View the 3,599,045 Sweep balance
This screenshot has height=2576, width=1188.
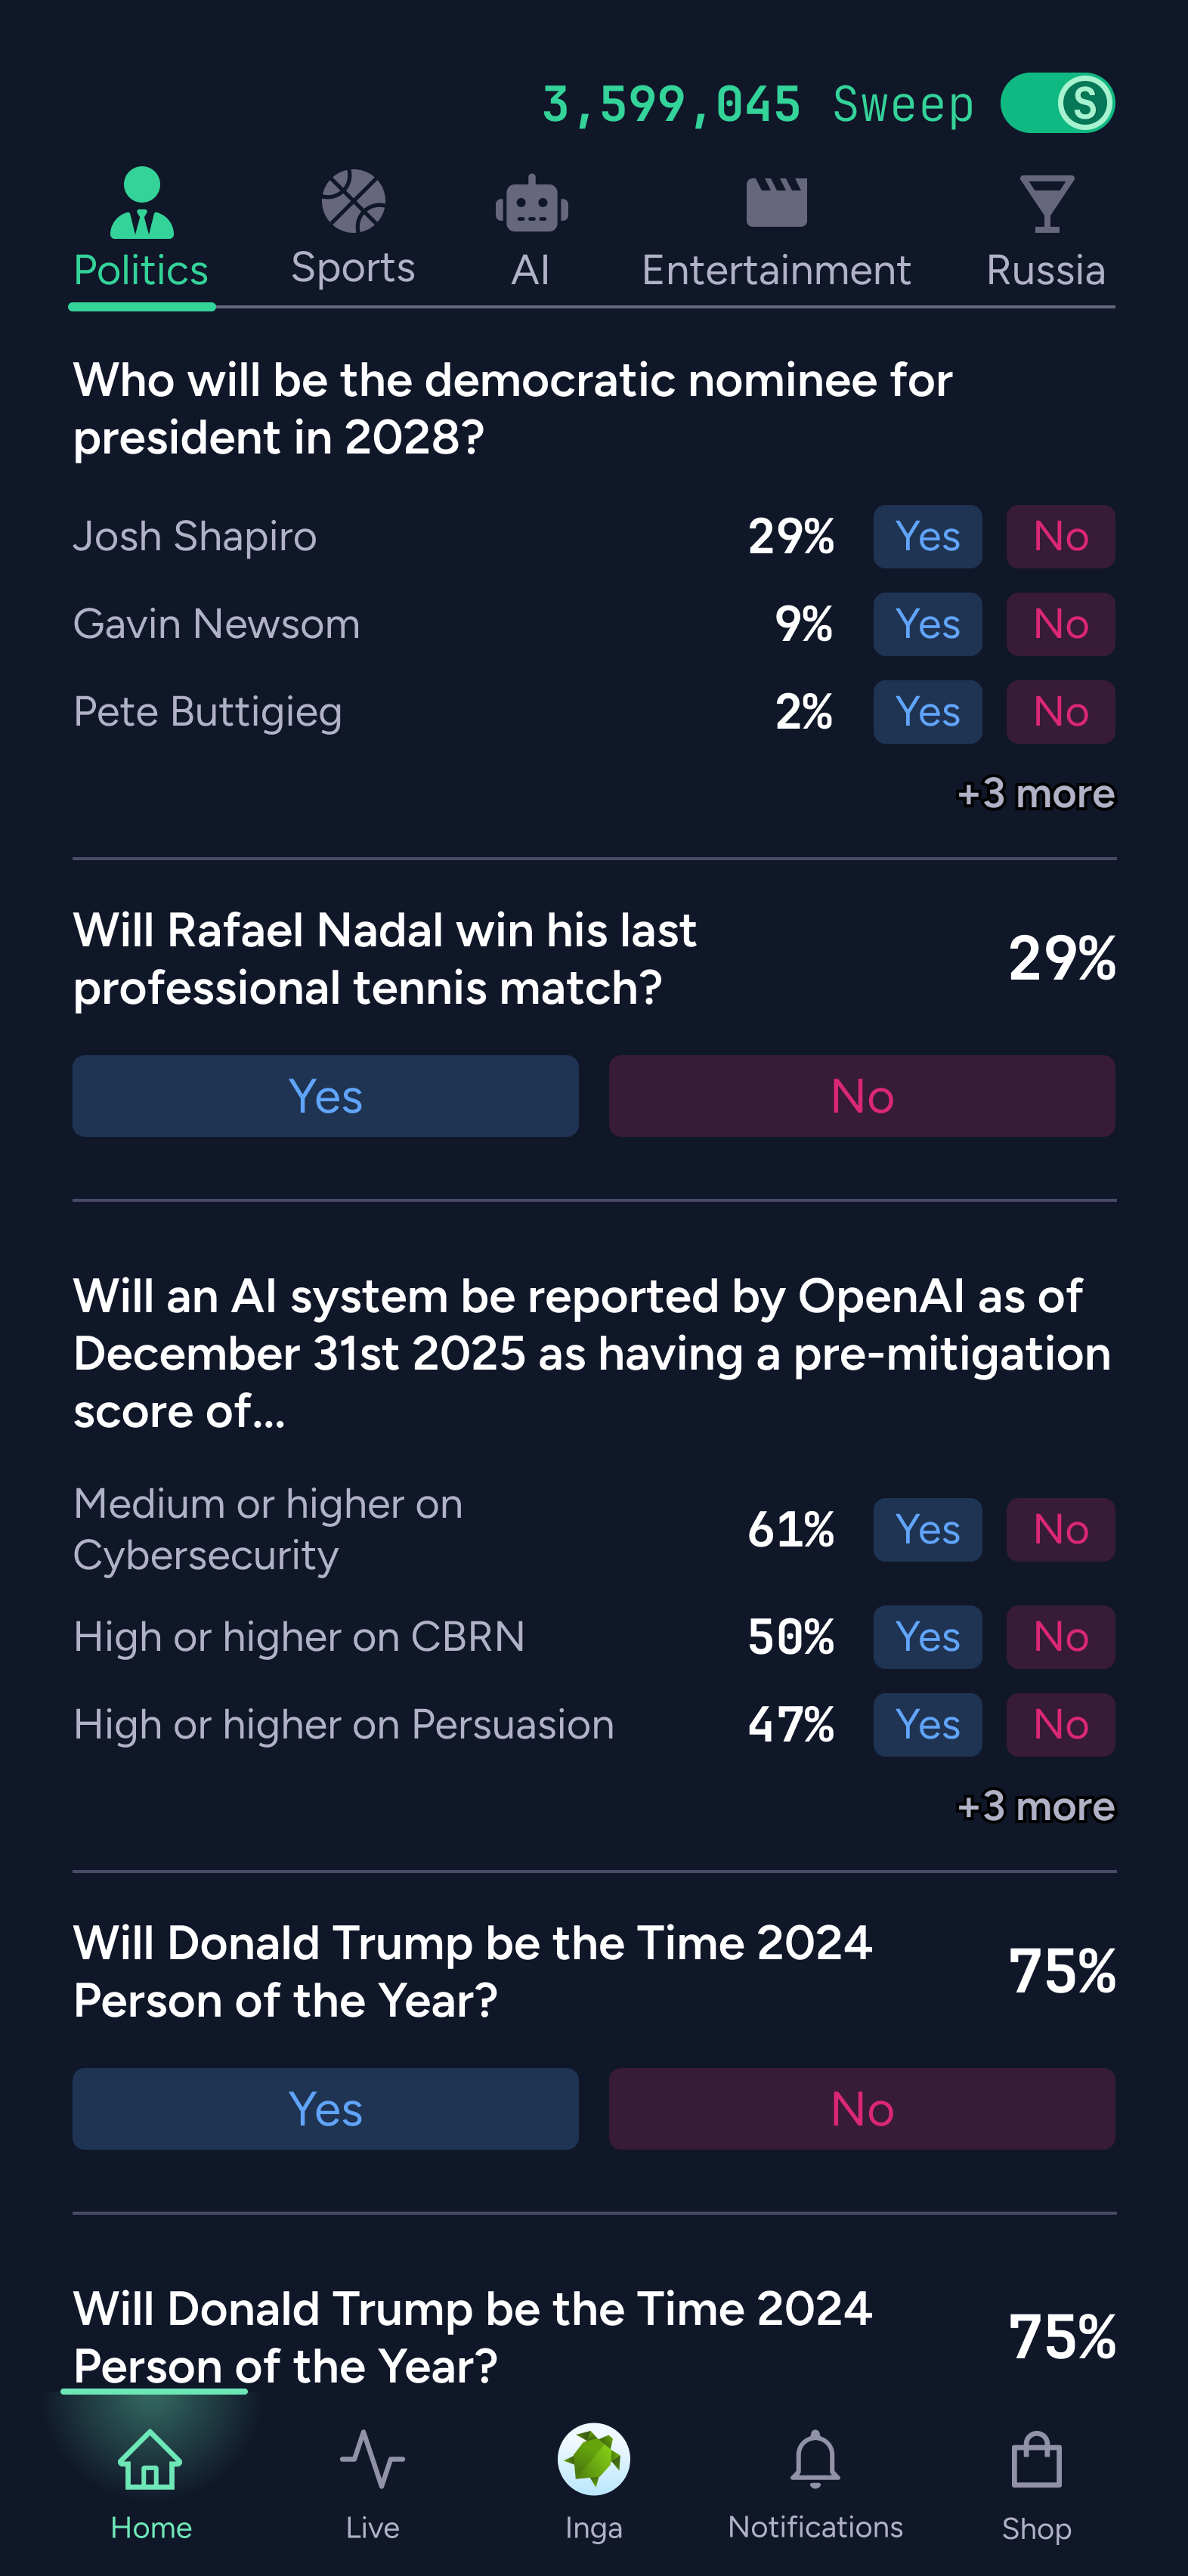[757, 104]
